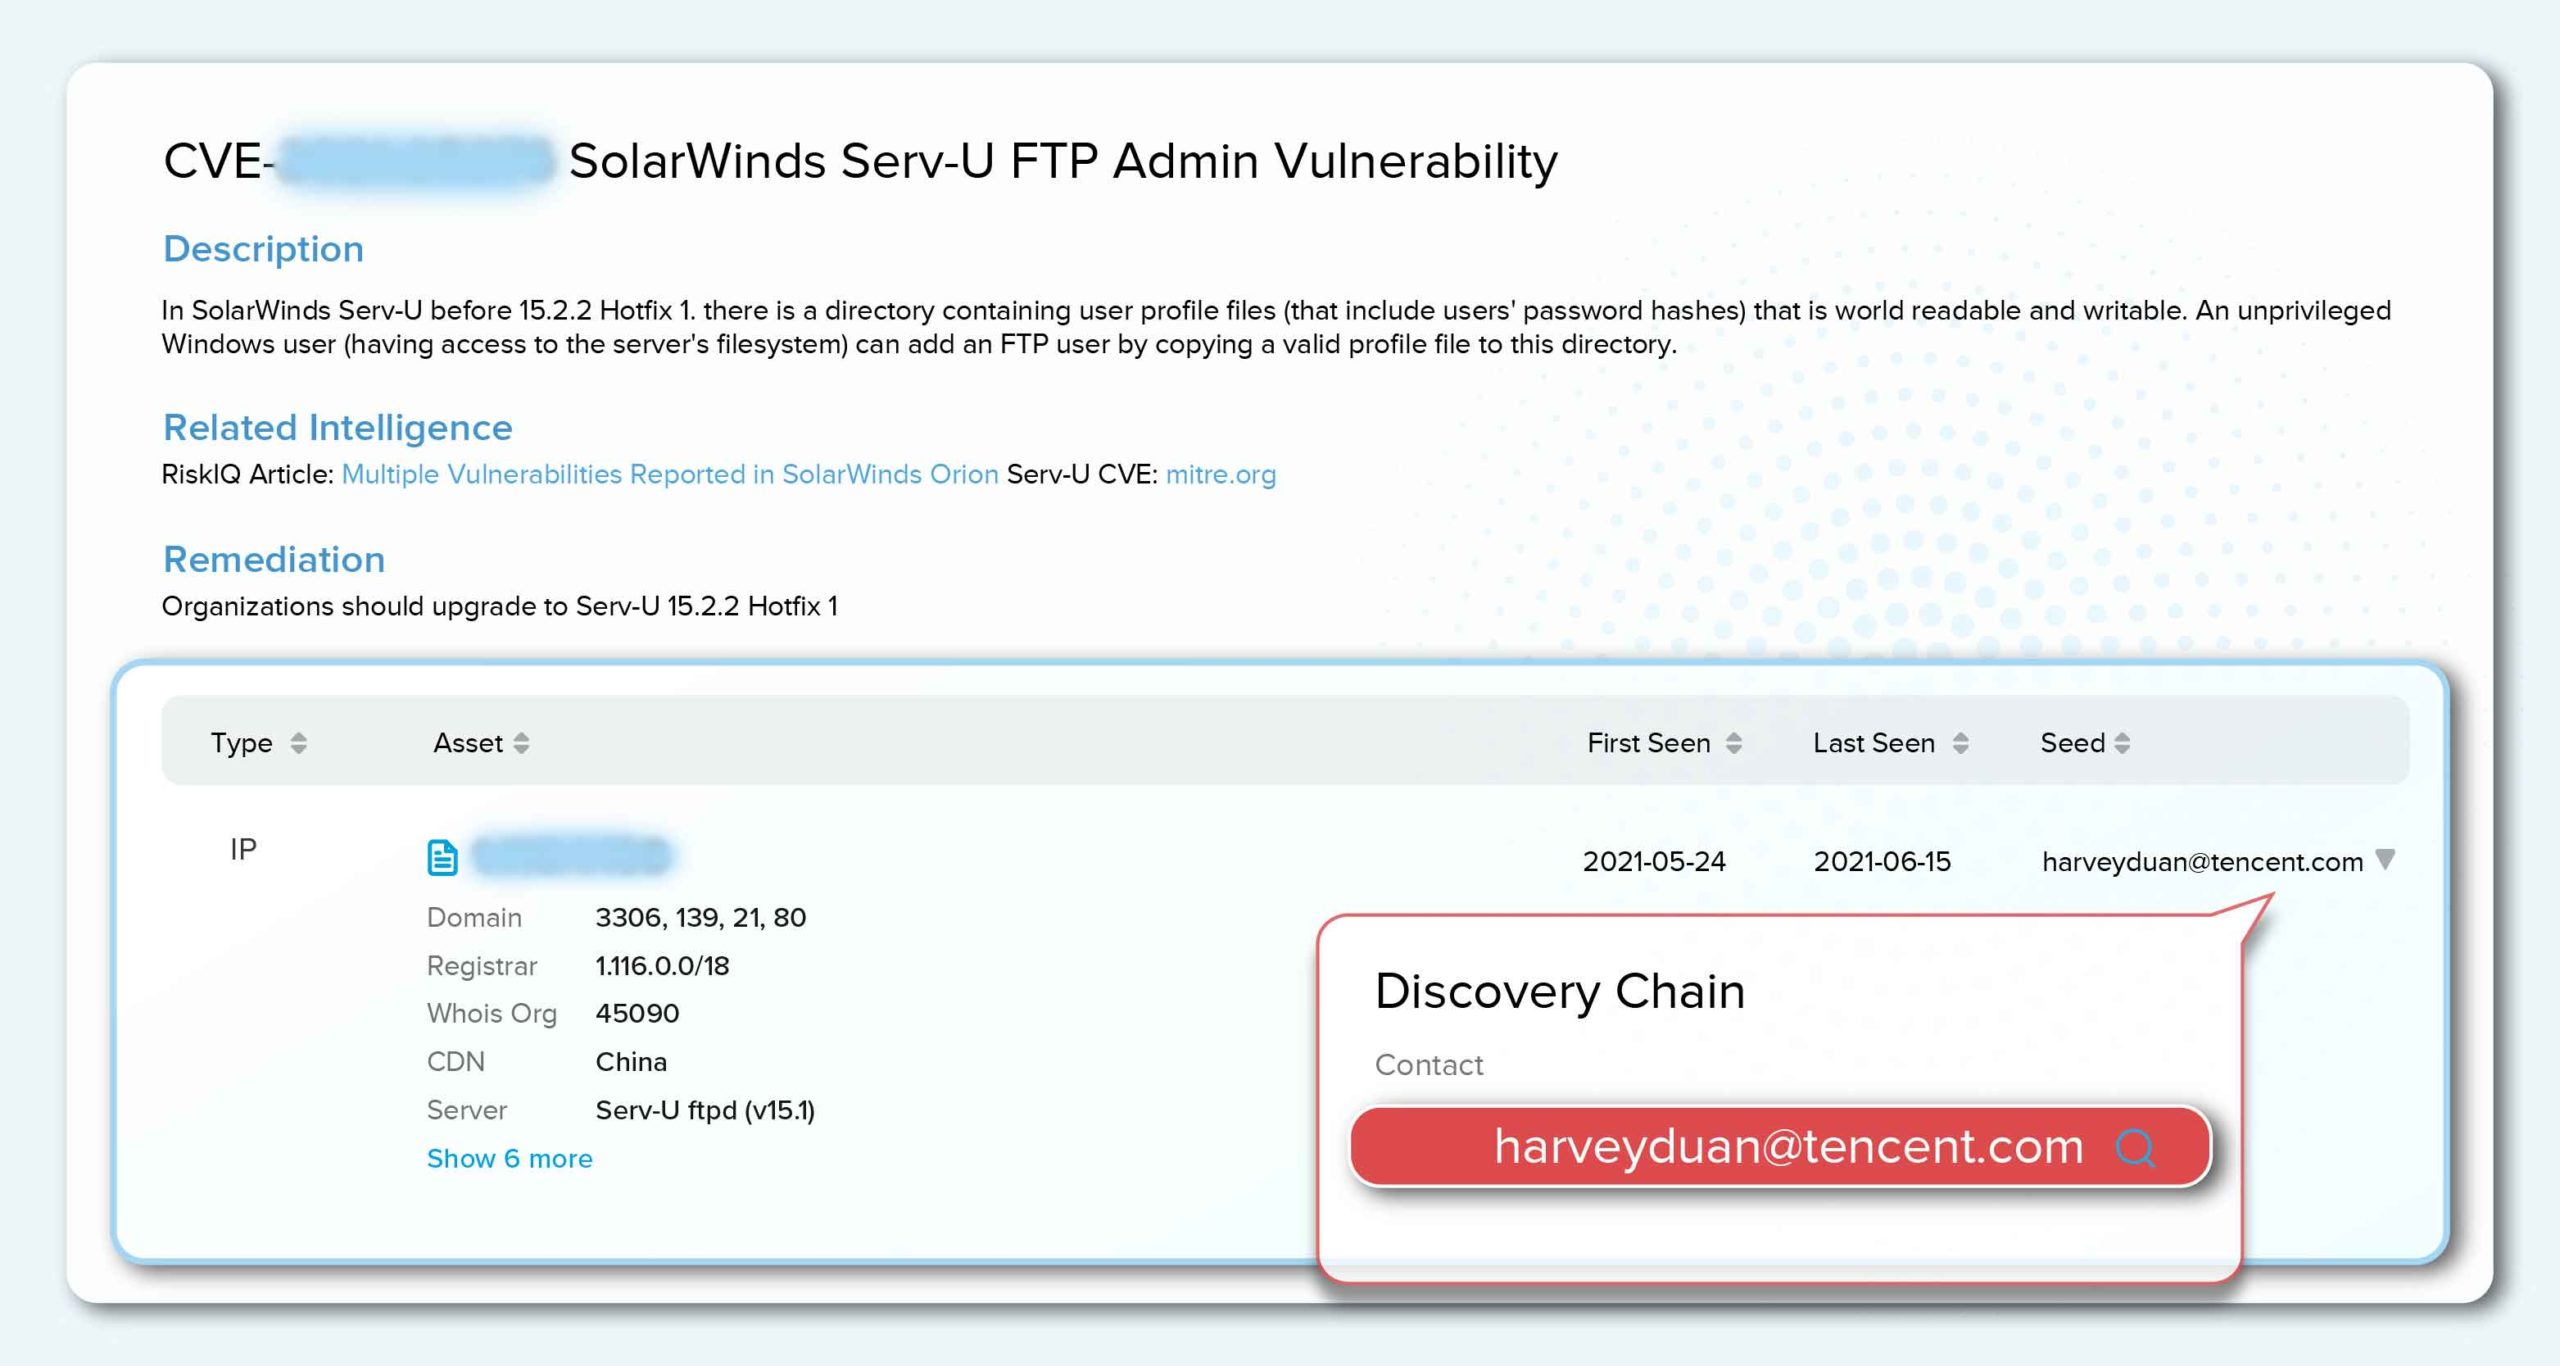
Task: Click the red harveyduan@tencent.com contact pill
Action: coord(1780,1146)
